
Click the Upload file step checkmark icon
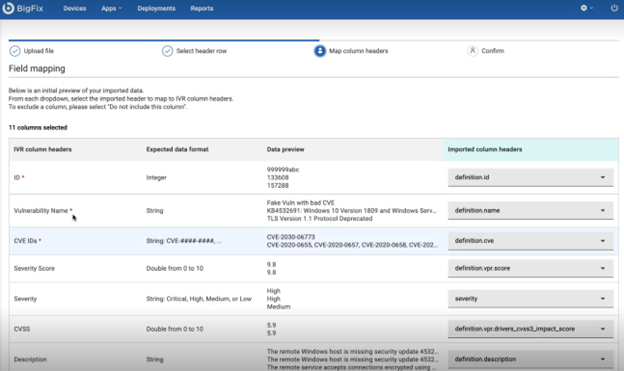pyautogui.click(x=15, y=51)
